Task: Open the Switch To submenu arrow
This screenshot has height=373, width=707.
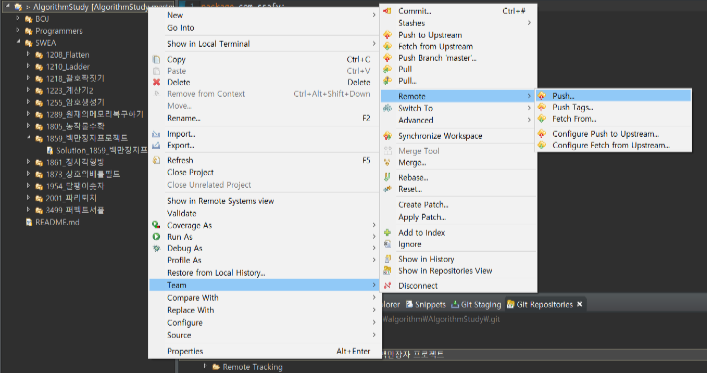Action: (x=529, y=108)
